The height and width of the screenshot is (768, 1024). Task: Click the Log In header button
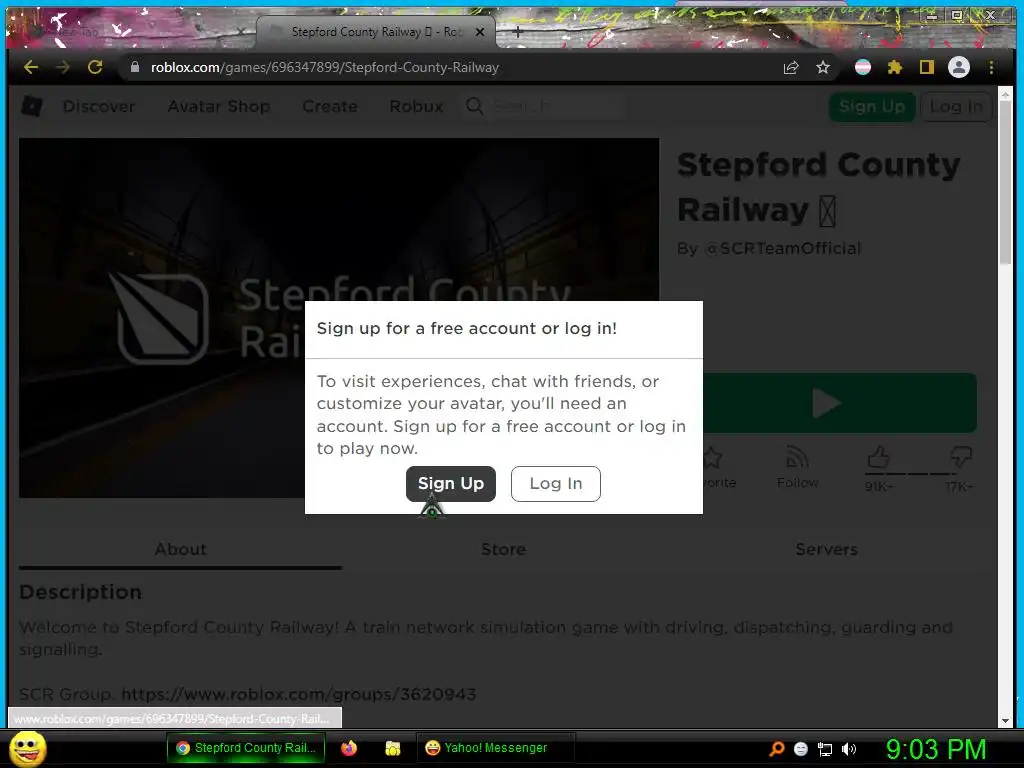(x=956, y=106)
